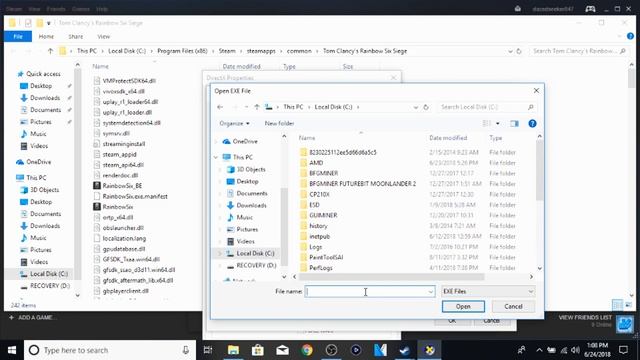The width and height of the screenshot is (640, 360).
Task: Select the BFGMINER FUTUREBIT MOONLANDER 2 folder
Action: point(362,184)
